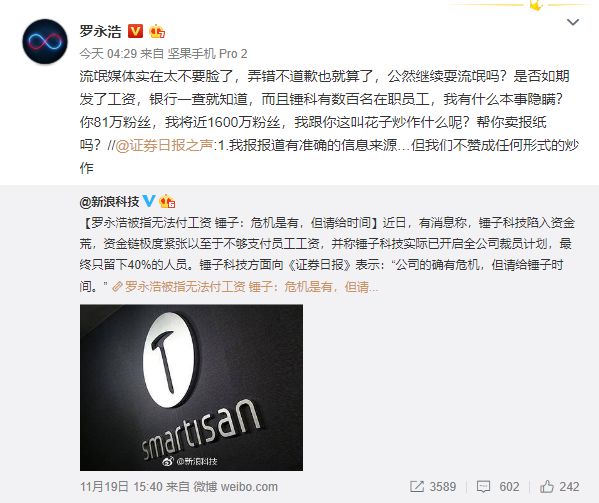This screenshot has height=503, width=599.
Task: Click the repost share icon beside 3589
Action: [416, 486]
